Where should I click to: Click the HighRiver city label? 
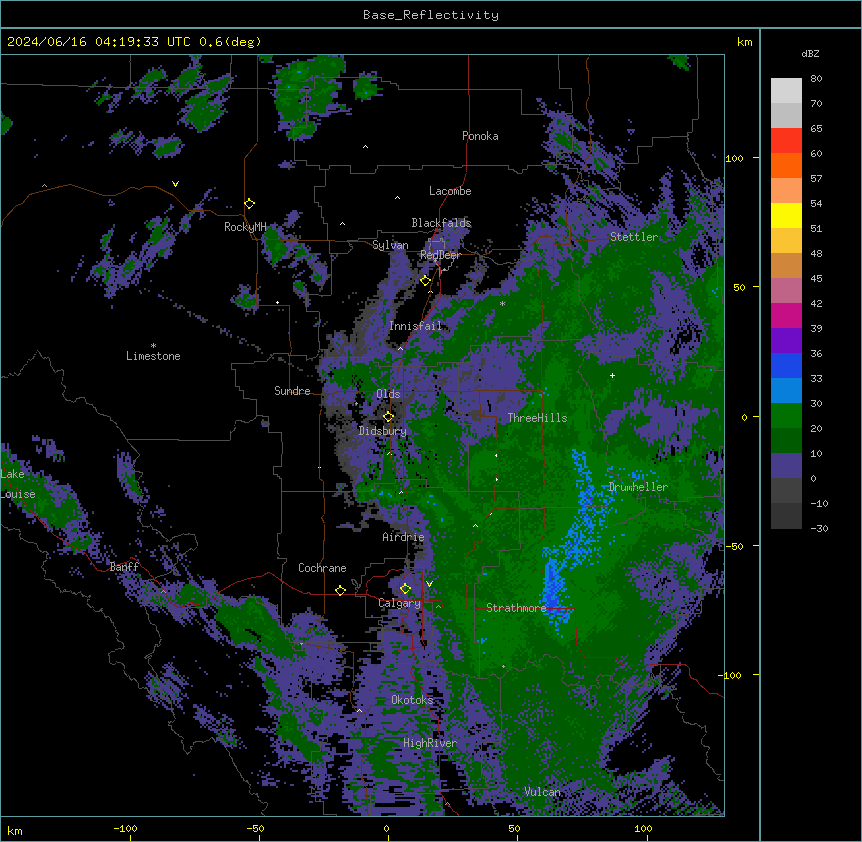click(x=430, y=743)
